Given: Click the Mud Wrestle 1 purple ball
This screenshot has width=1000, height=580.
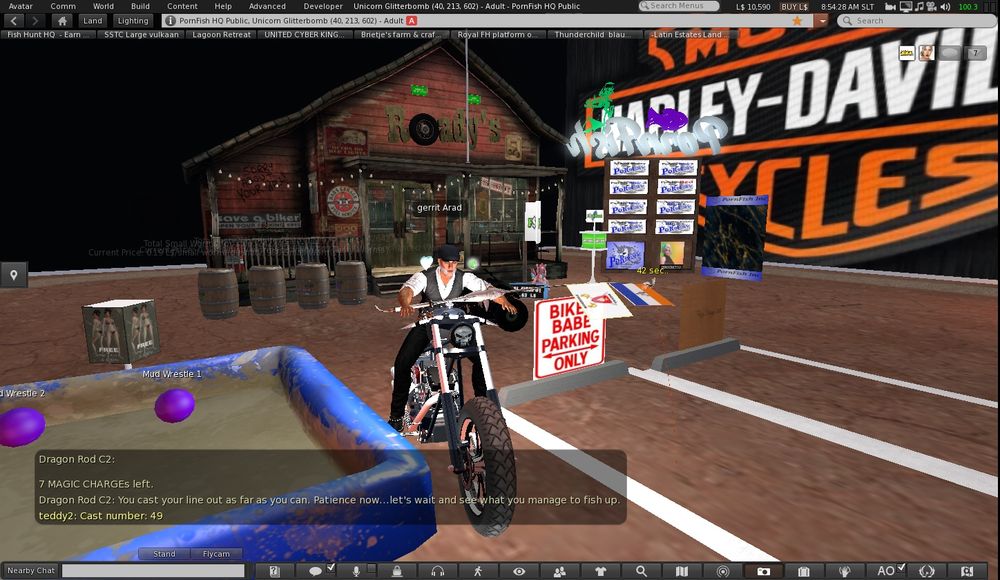Looking at the screenshot, I should coord(174,405).
